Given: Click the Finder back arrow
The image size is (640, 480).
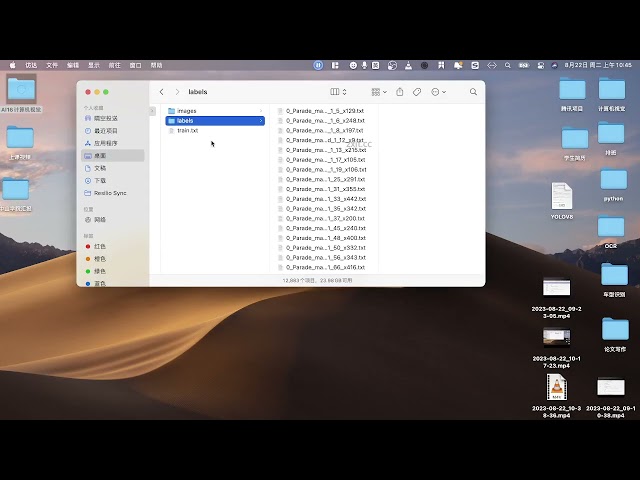Looking at the screenshot, I should pos(162,92).
